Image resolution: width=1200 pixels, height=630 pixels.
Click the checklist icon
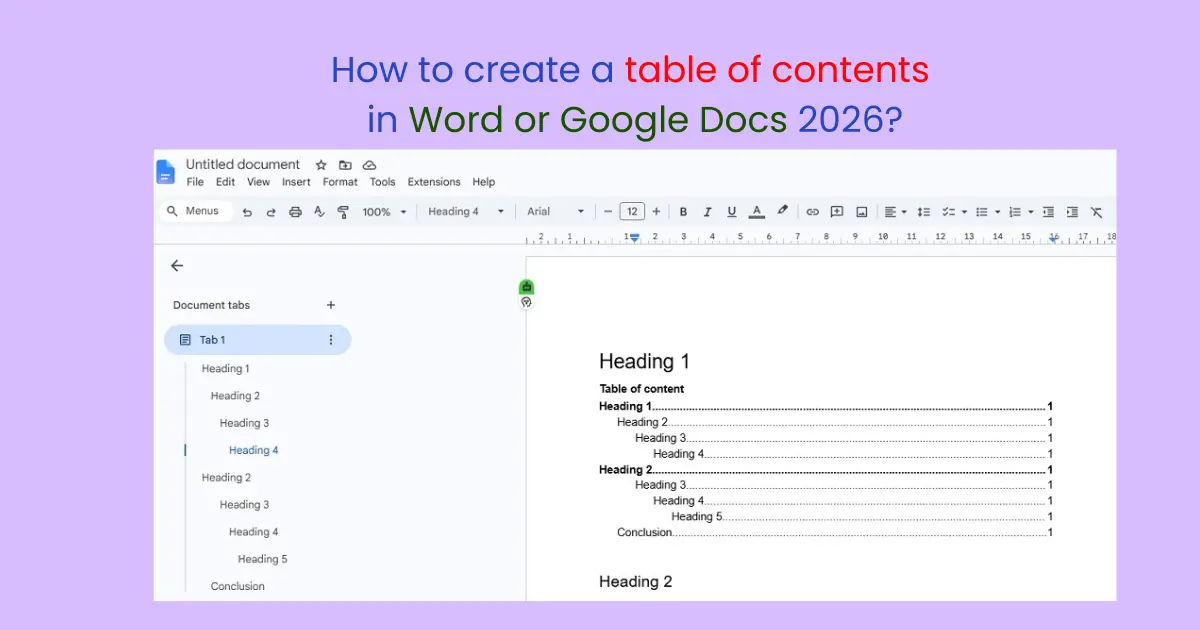coord(949,212)
